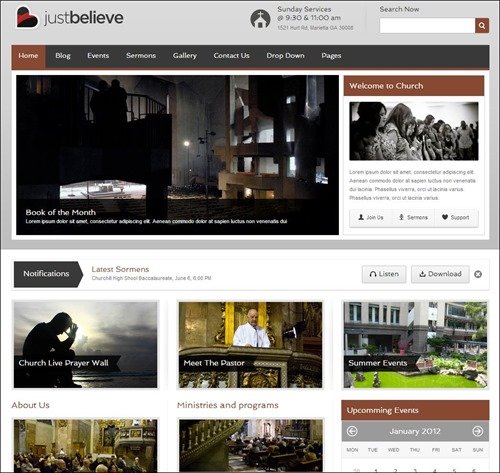Click the Listen button
Image resolution: width=500 pixels, height=473 pixels.
(384, 274)
